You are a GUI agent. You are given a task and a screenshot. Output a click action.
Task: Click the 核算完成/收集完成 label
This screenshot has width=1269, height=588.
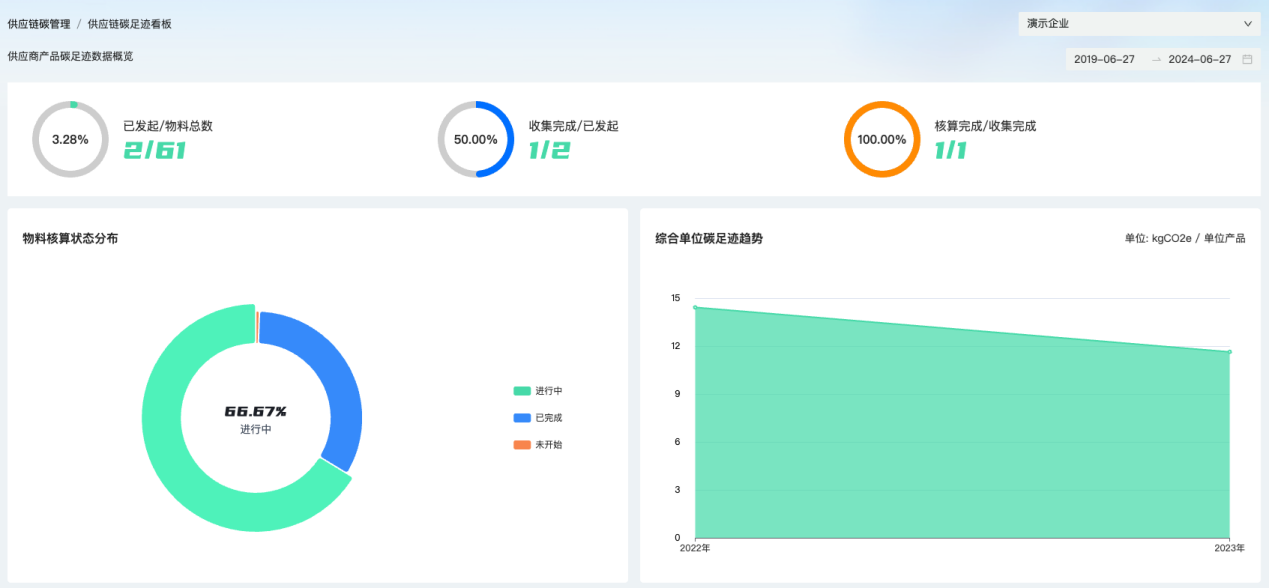pos(985,126)
